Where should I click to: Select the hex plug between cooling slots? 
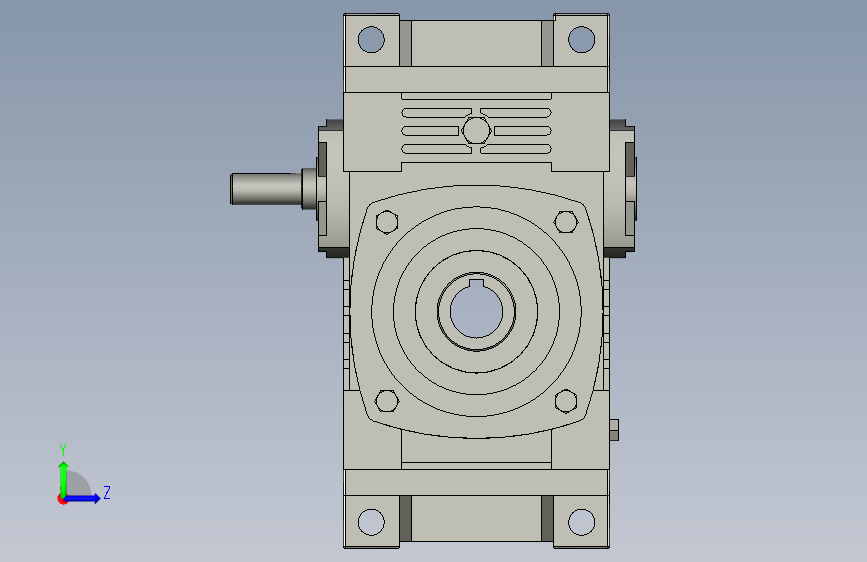click(476, 131)
